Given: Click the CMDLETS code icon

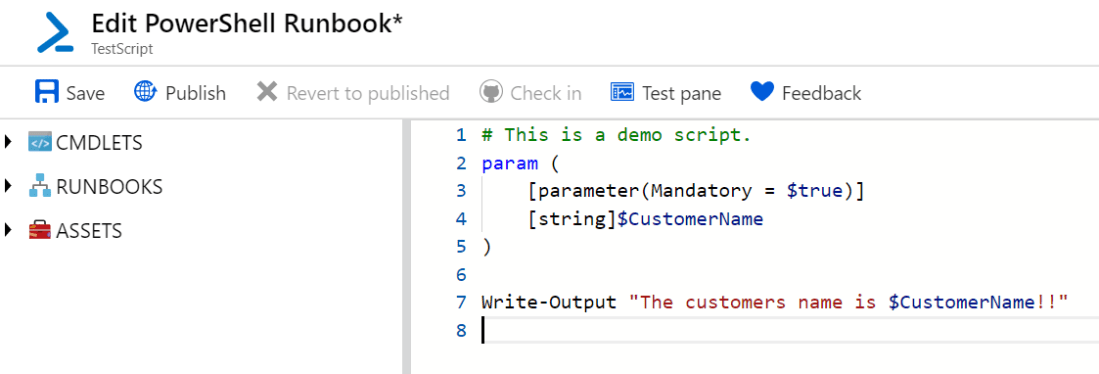Looking at the screenshot, I should 40,143.
